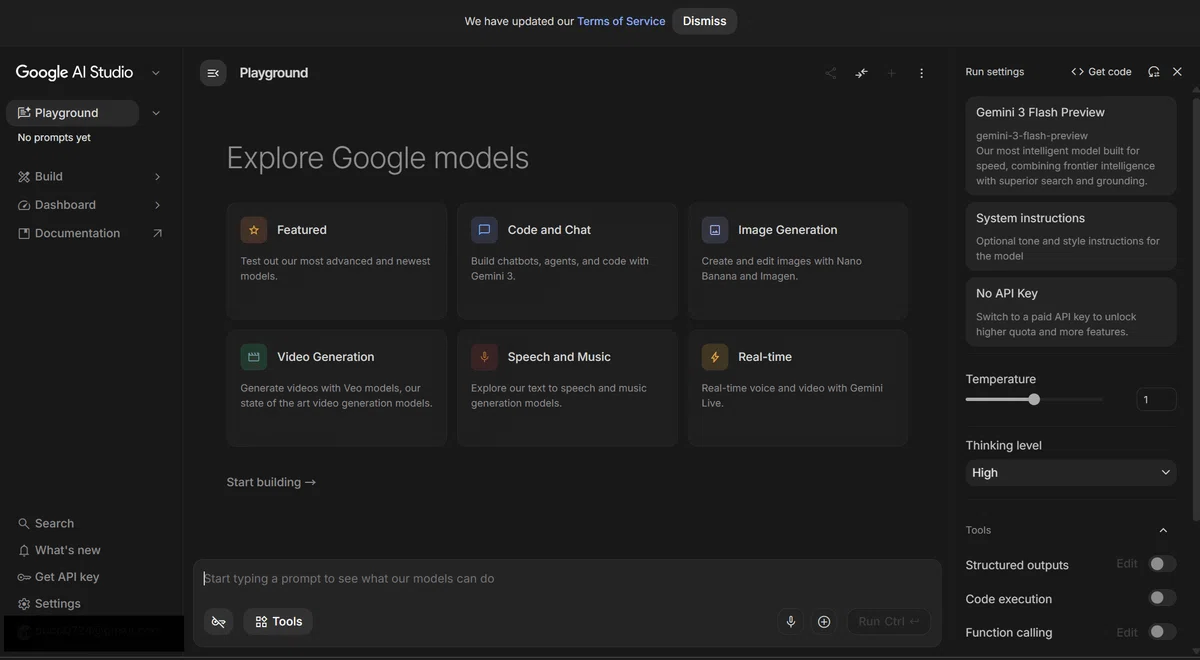Open the Terms of Service link

pos(621,21)
